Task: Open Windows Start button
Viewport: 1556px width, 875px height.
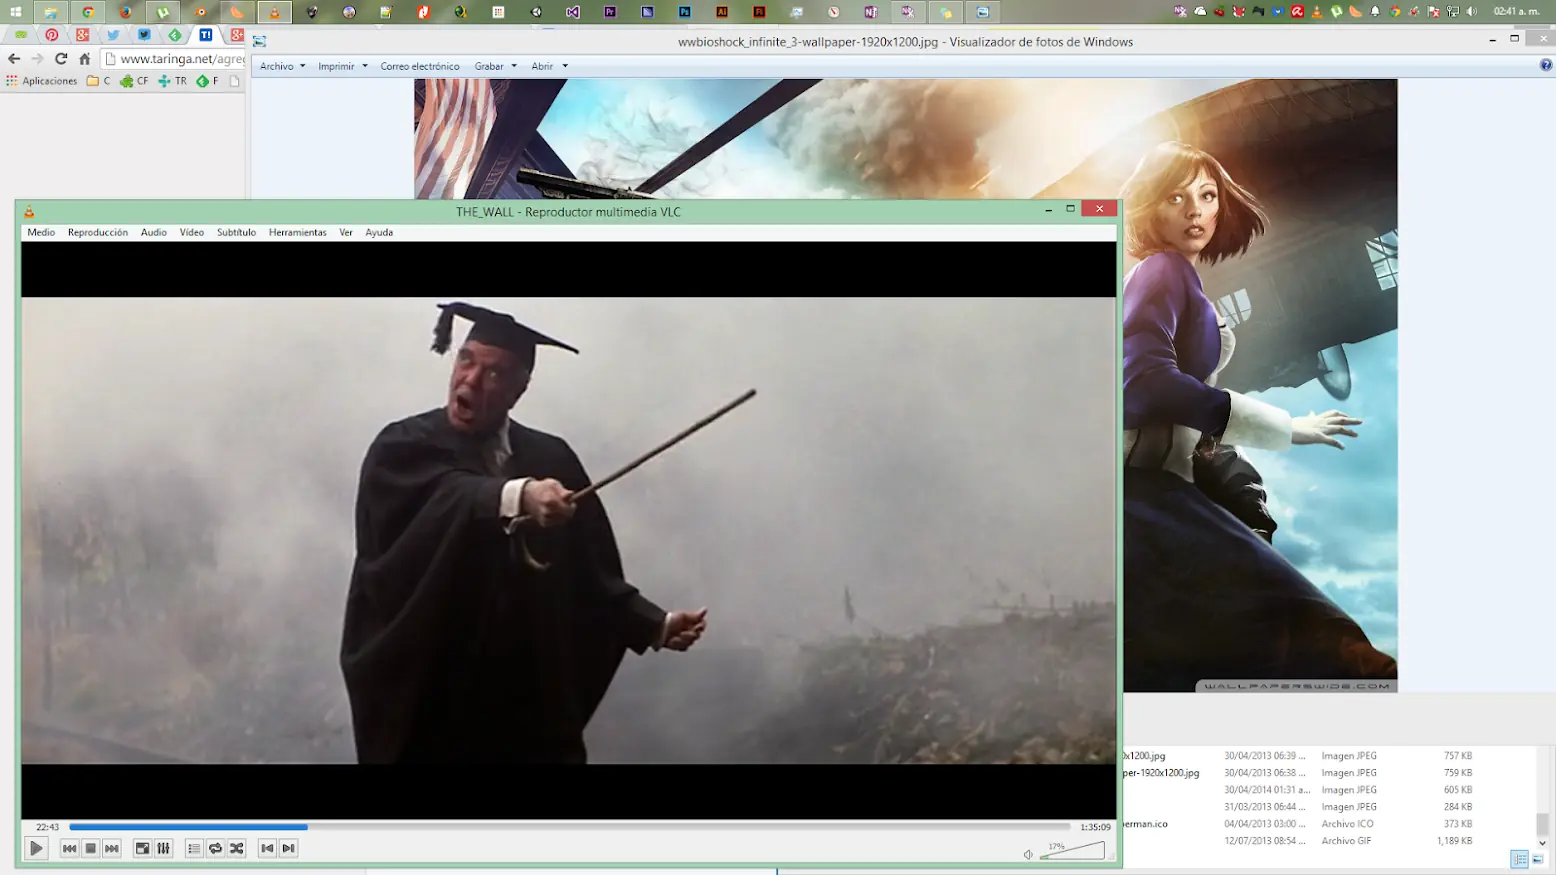Action: (16, 12)
